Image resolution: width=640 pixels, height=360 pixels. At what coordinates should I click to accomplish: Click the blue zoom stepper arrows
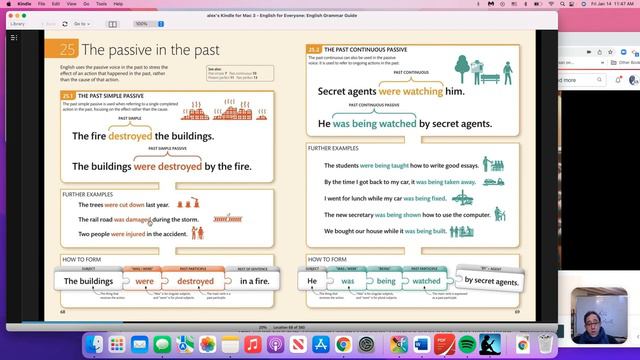(x=161, y=24)
